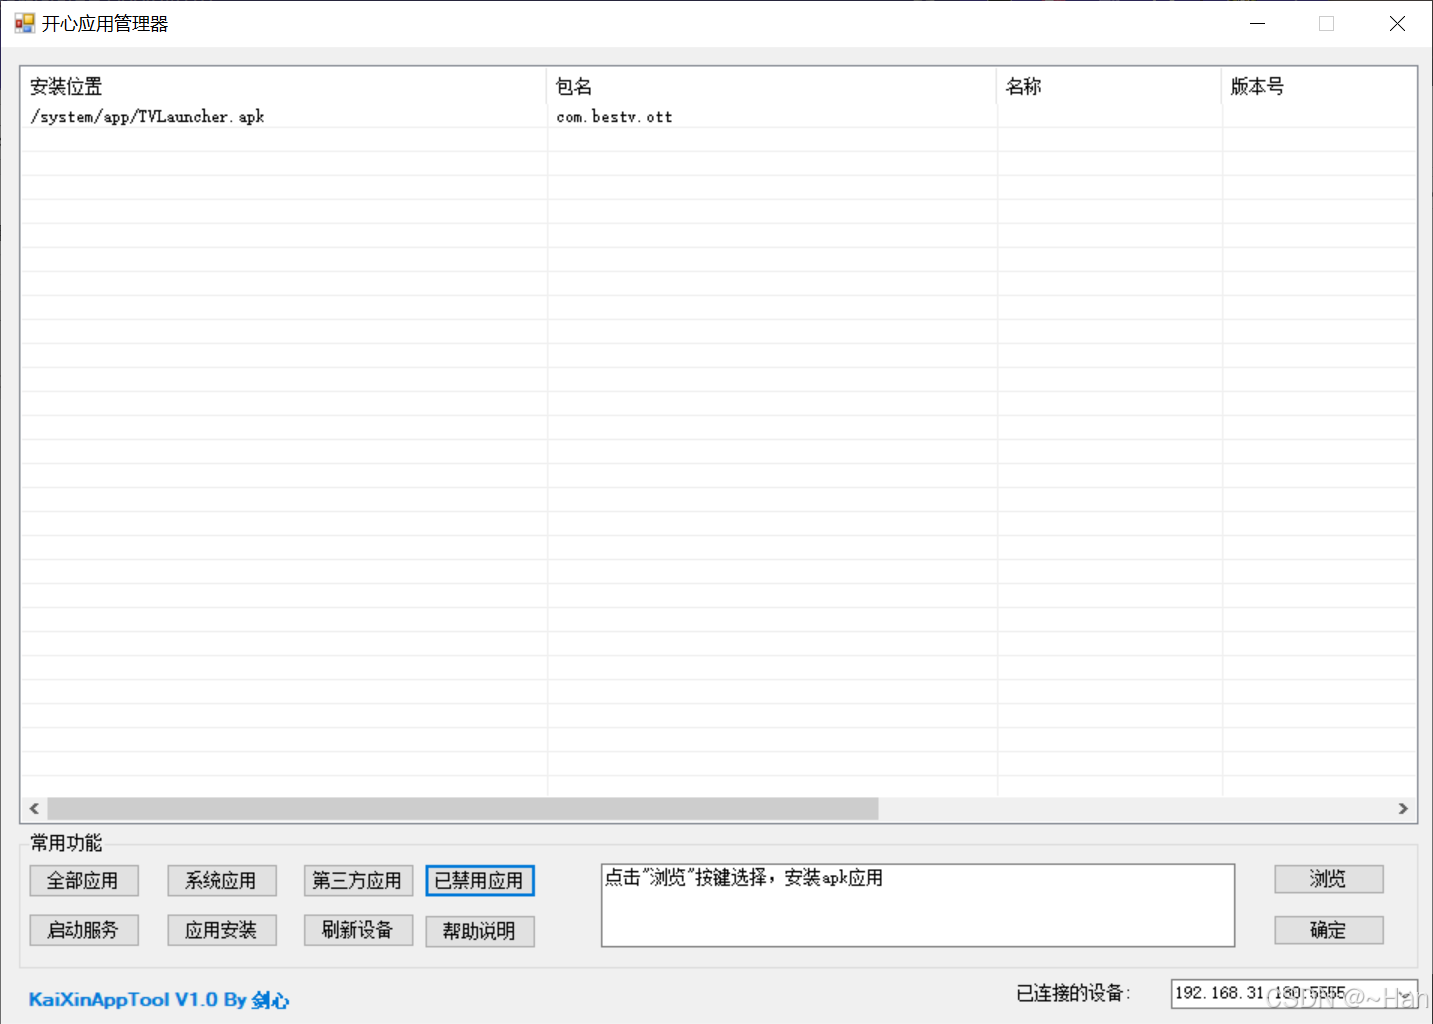Click the KaiXinAppTool V1.0 By 剑心 label

click(159, 999)
